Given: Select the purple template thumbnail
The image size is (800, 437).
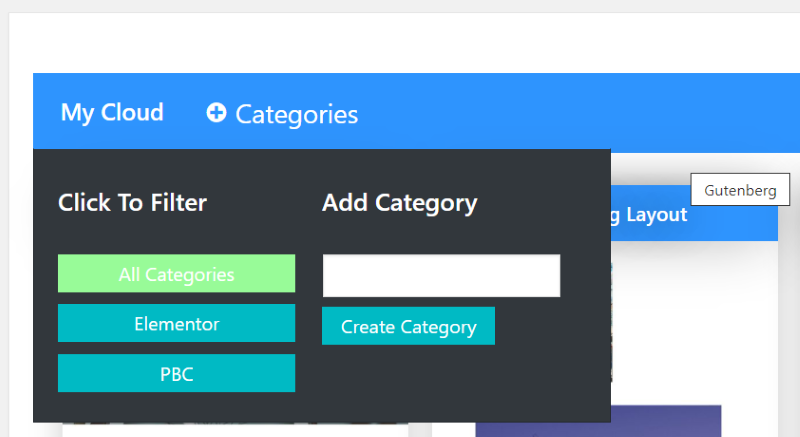Looking at the screenshot, I should [598, 421].
